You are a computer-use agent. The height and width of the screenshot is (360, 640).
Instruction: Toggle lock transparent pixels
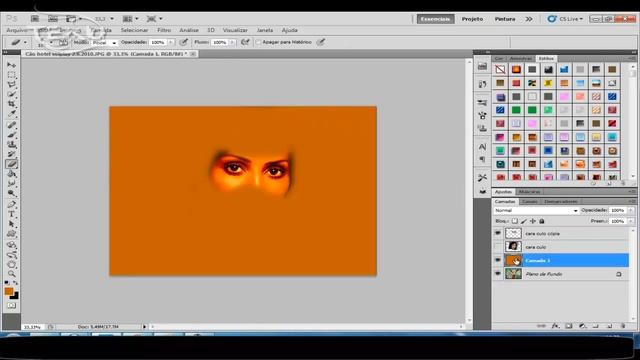pyautogui.click(x=515, y=221)
